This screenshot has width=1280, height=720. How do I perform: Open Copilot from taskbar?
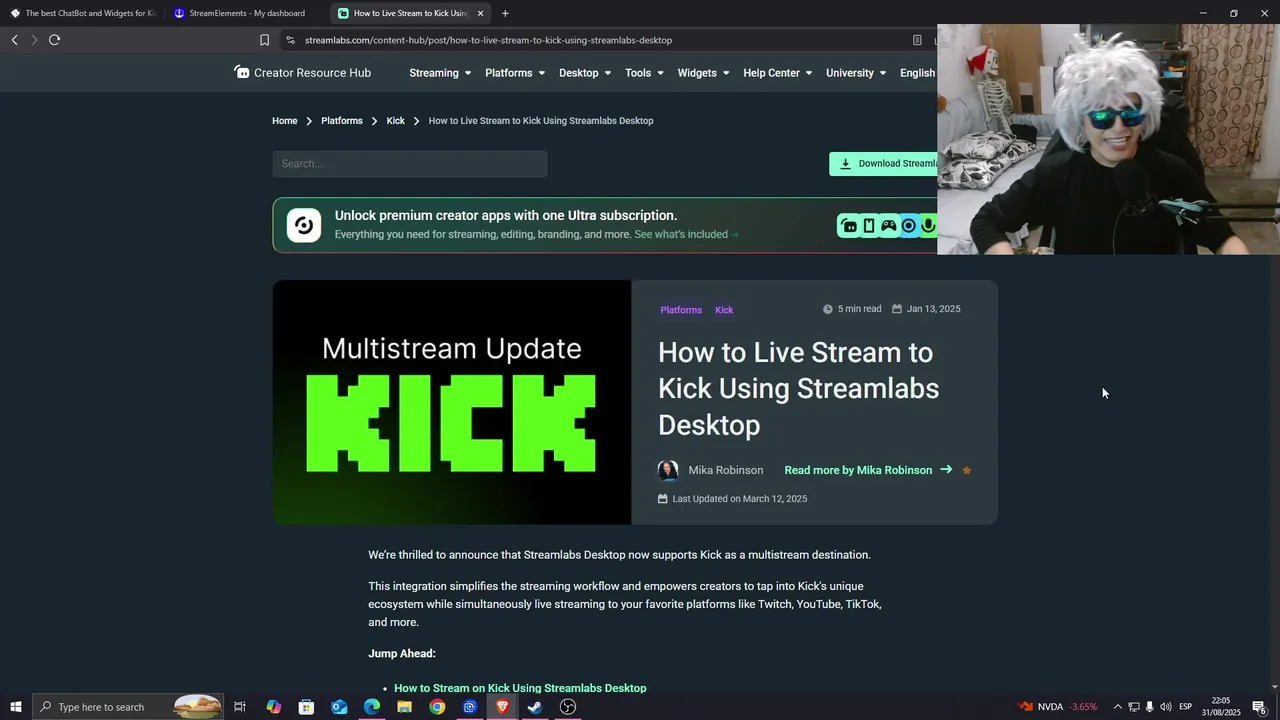[274, 707]
